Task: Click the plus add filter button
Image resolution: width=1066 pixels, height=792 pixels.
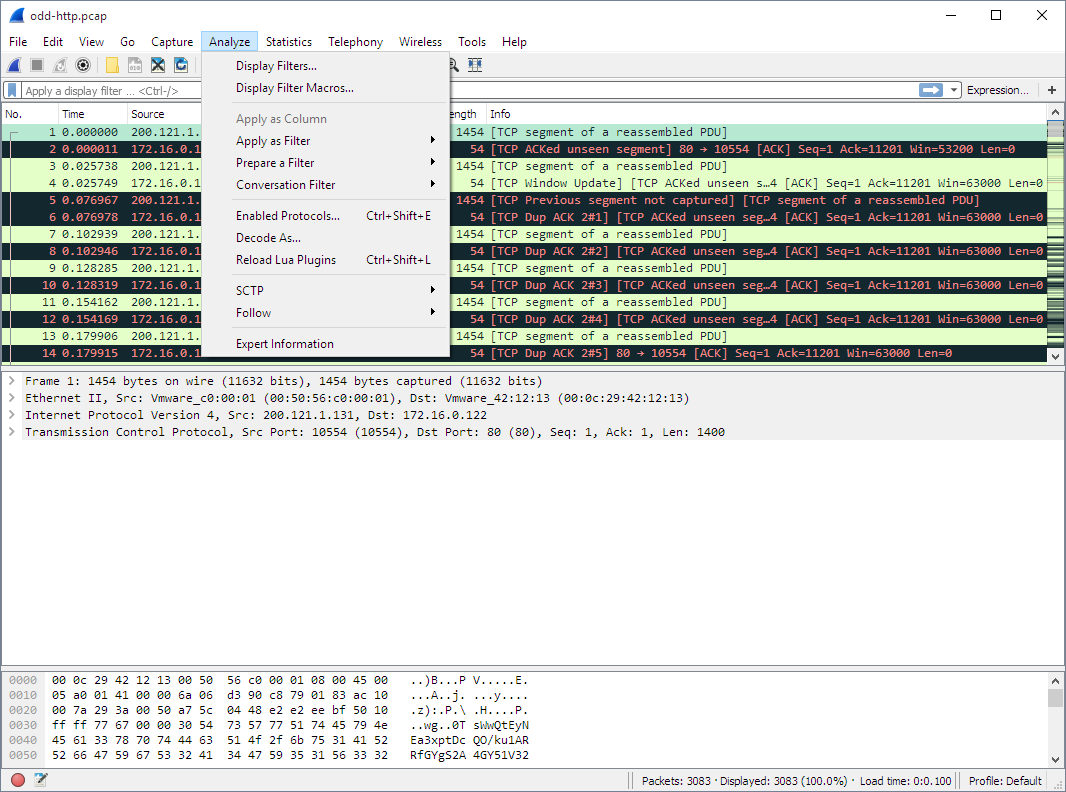Action: 1052,90
